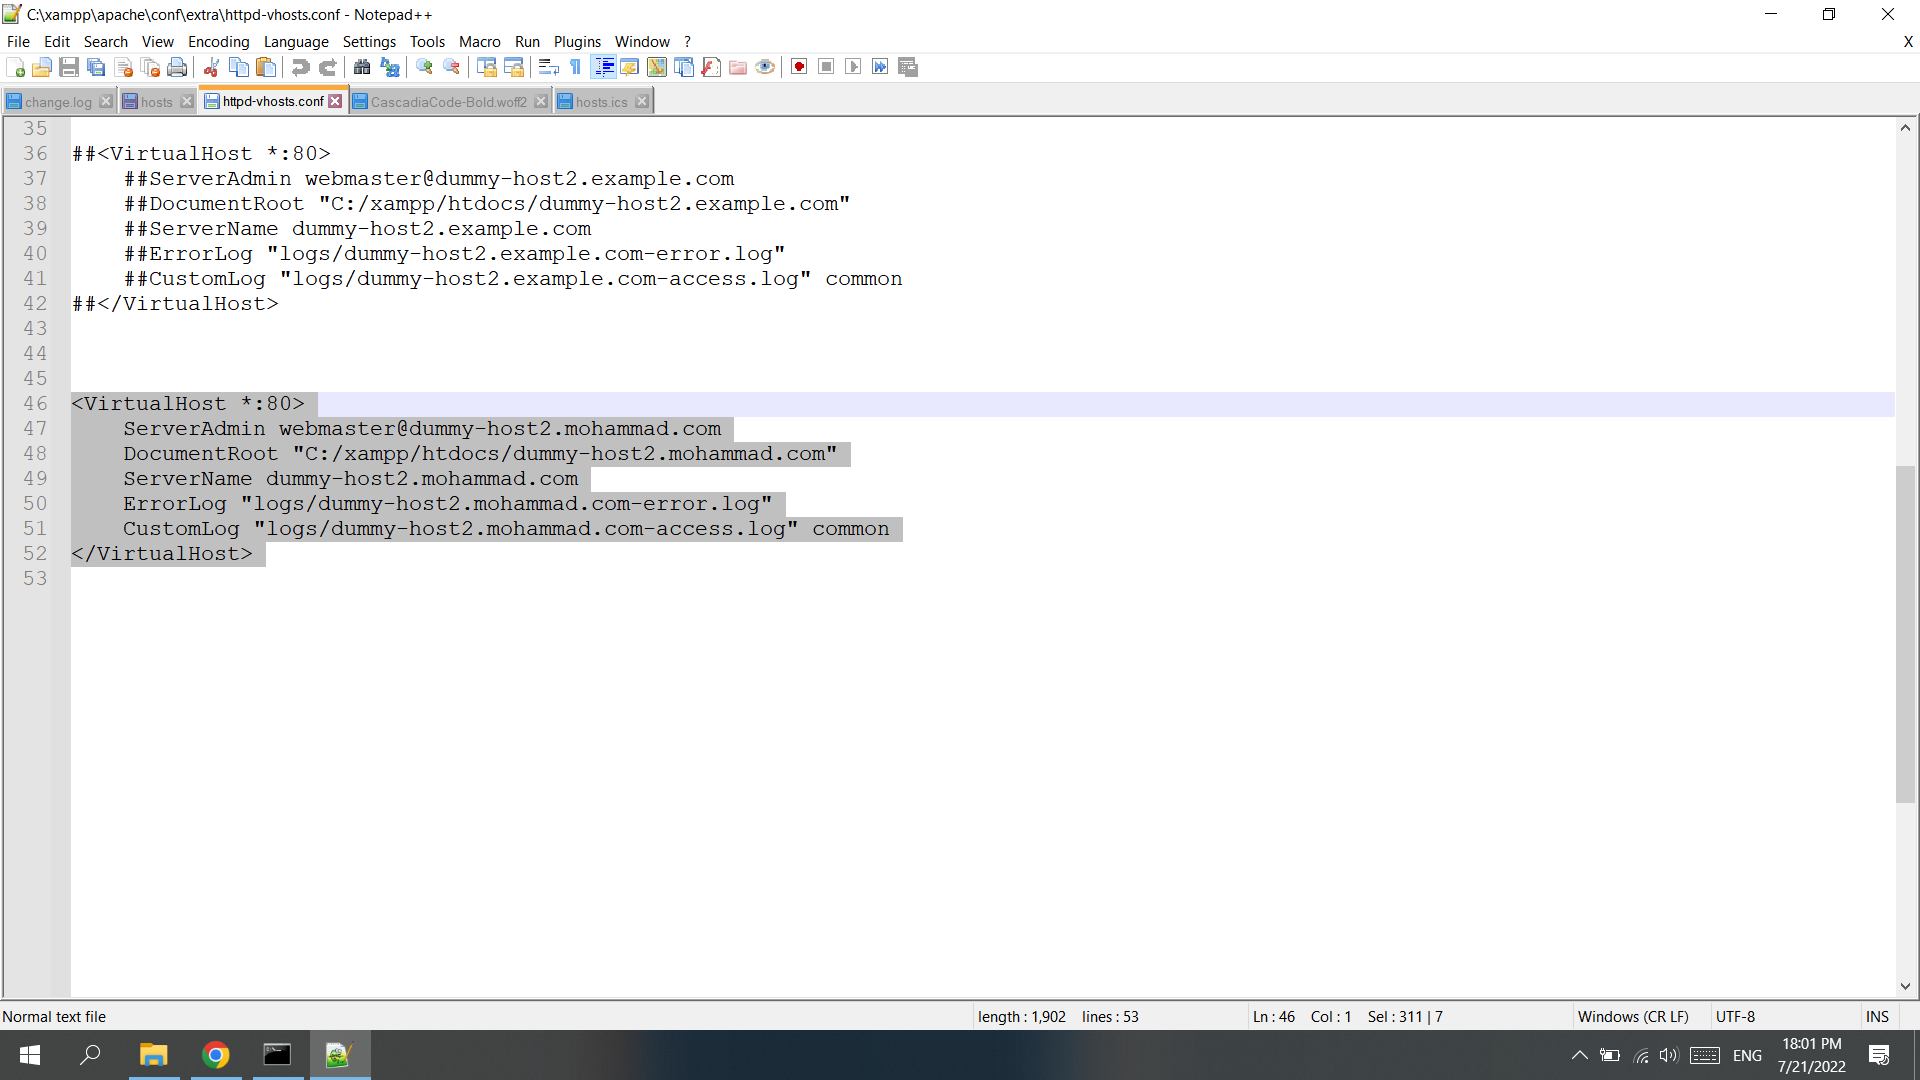Click the macro Playback icon
The height and width of the screenshot is (1080, 1920).
click(853, 67)
